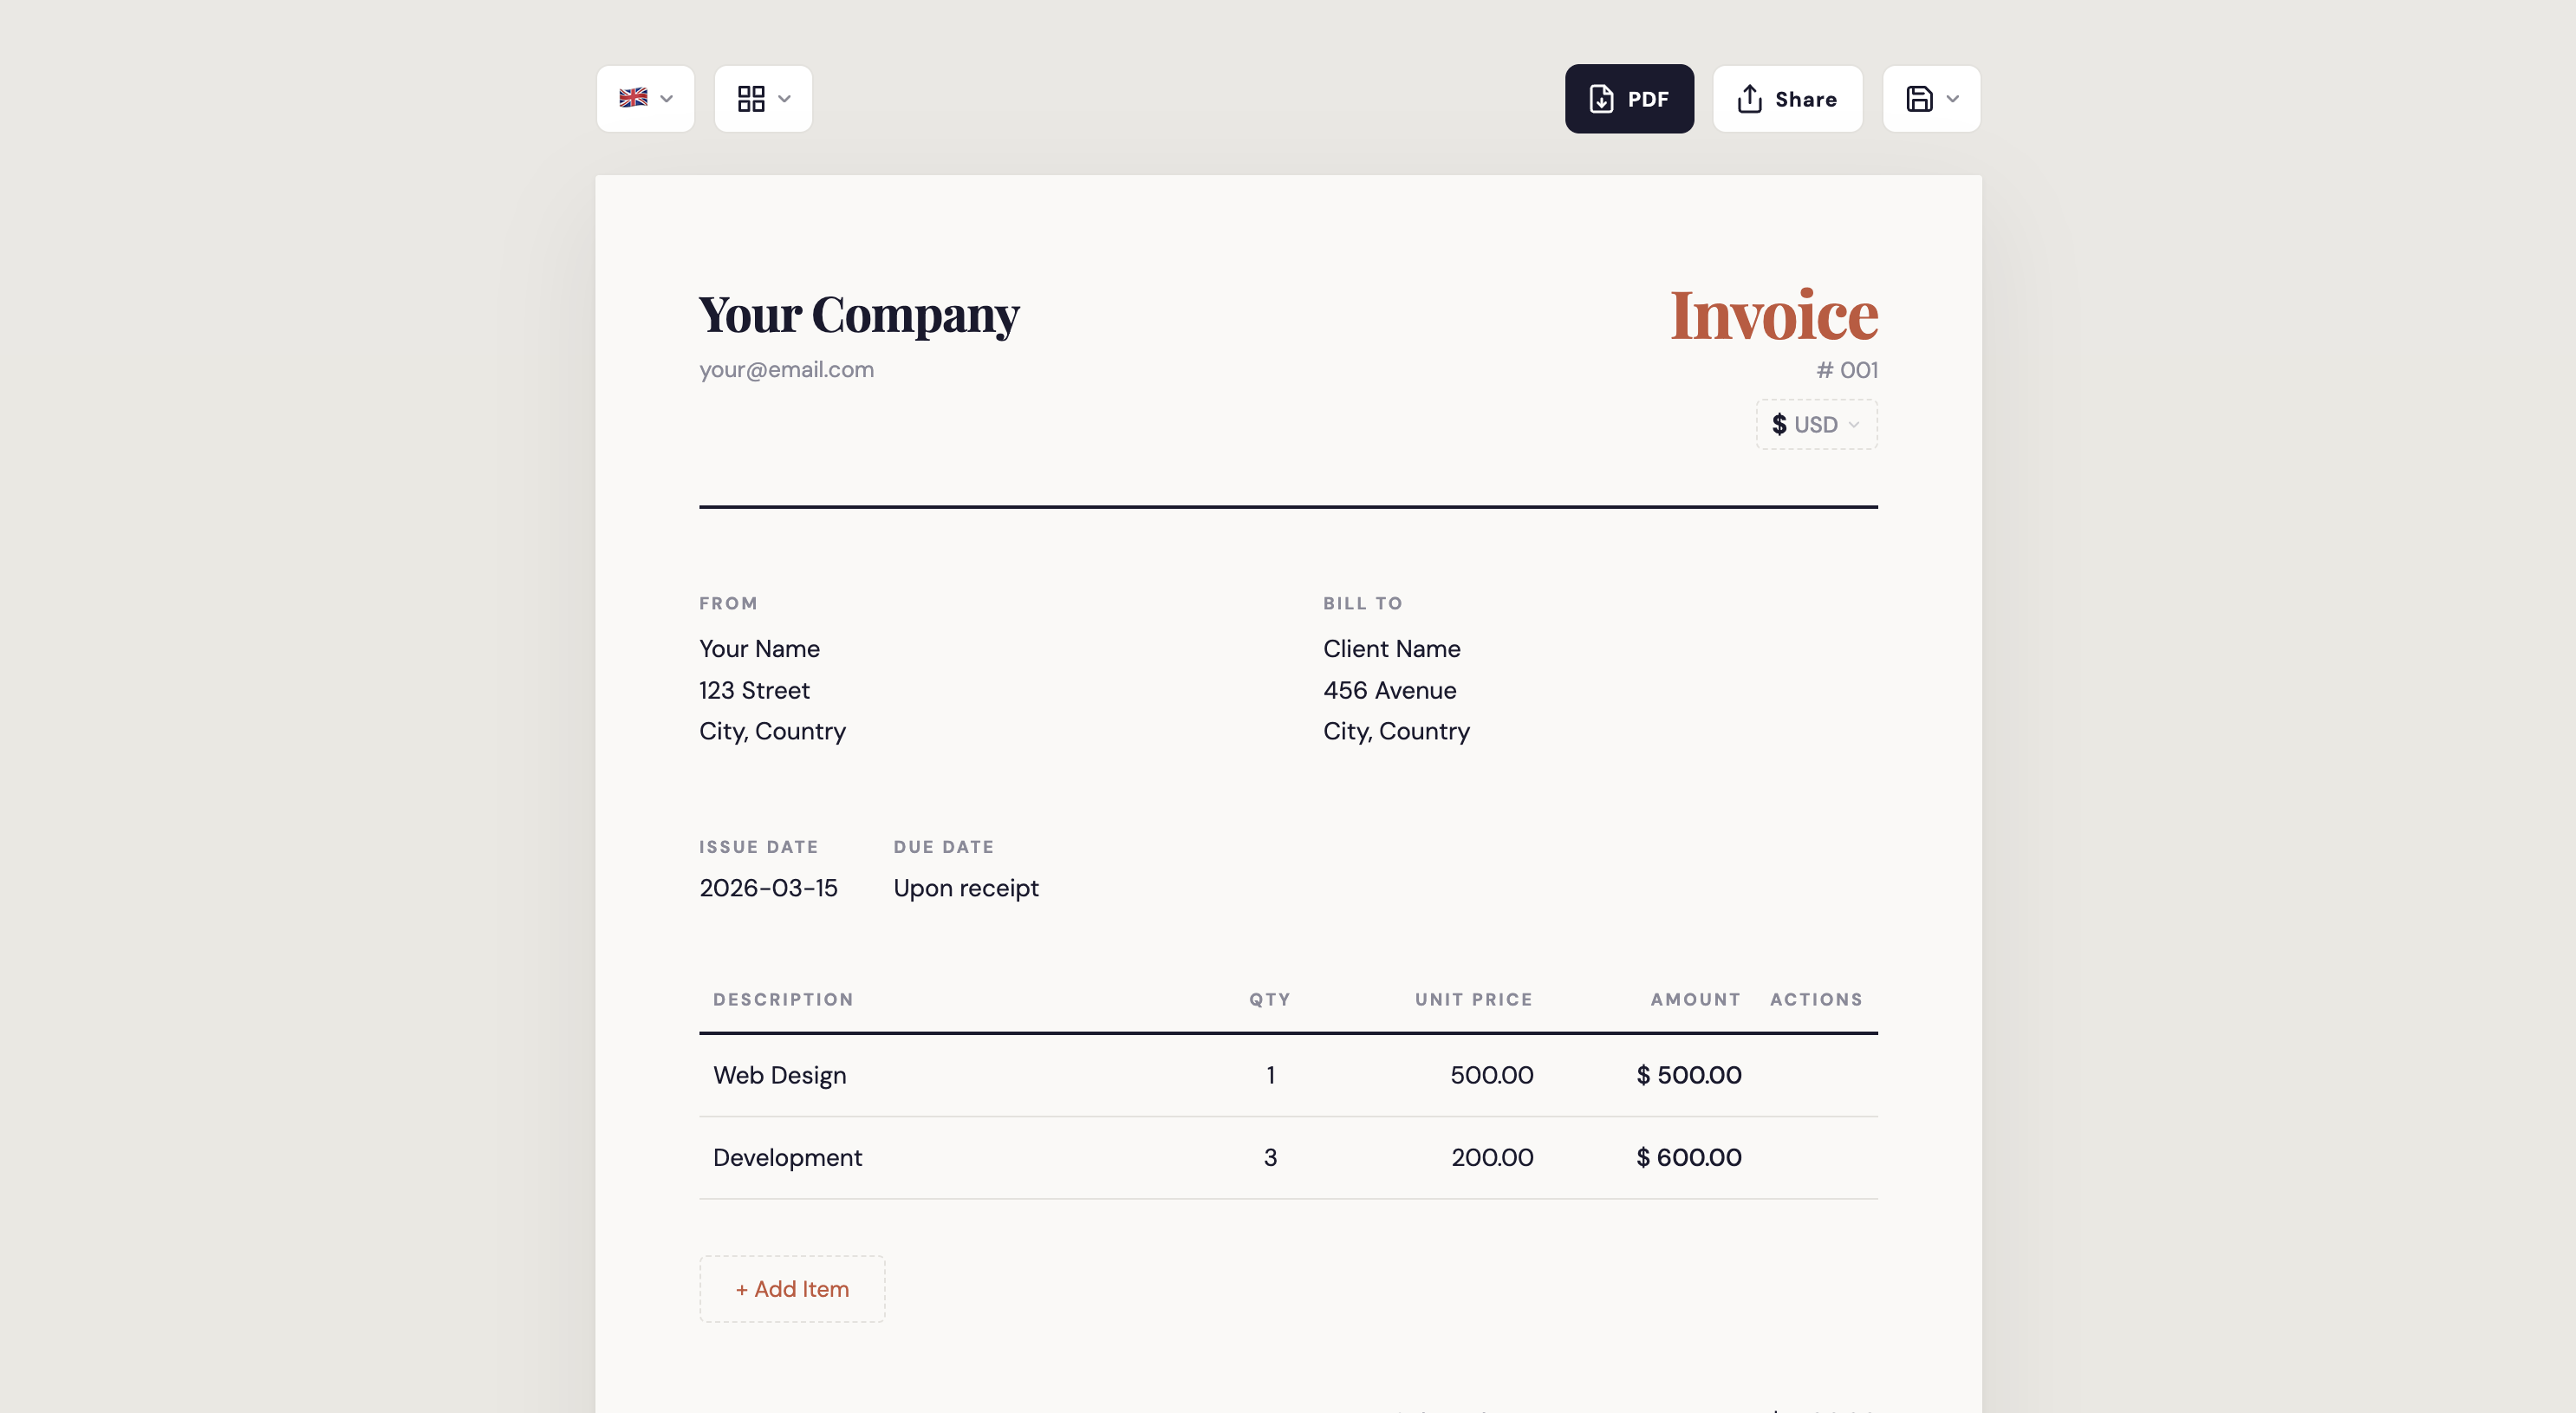Change the Development quantity of 3
This screenshot has height=1413, width=2576.
click(1270, 1157)
